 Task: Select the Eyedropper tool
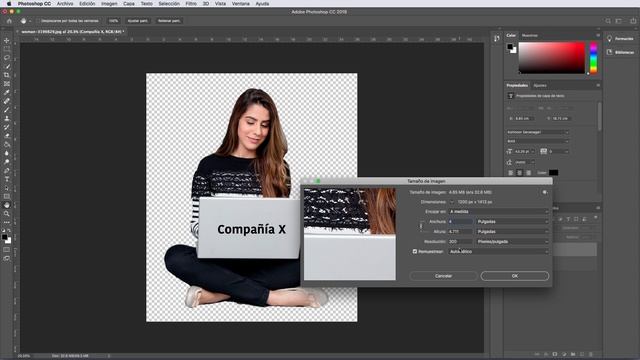(7, 92)
